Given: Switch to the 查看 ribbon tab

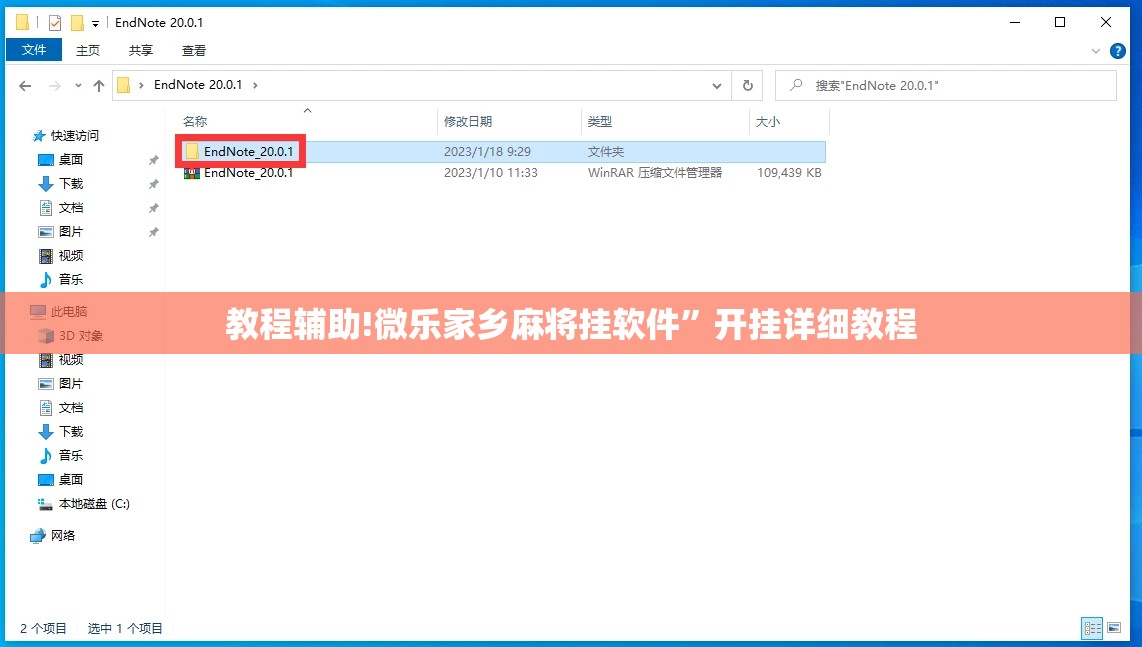Looking at the screenshot, I should [194, 50].
